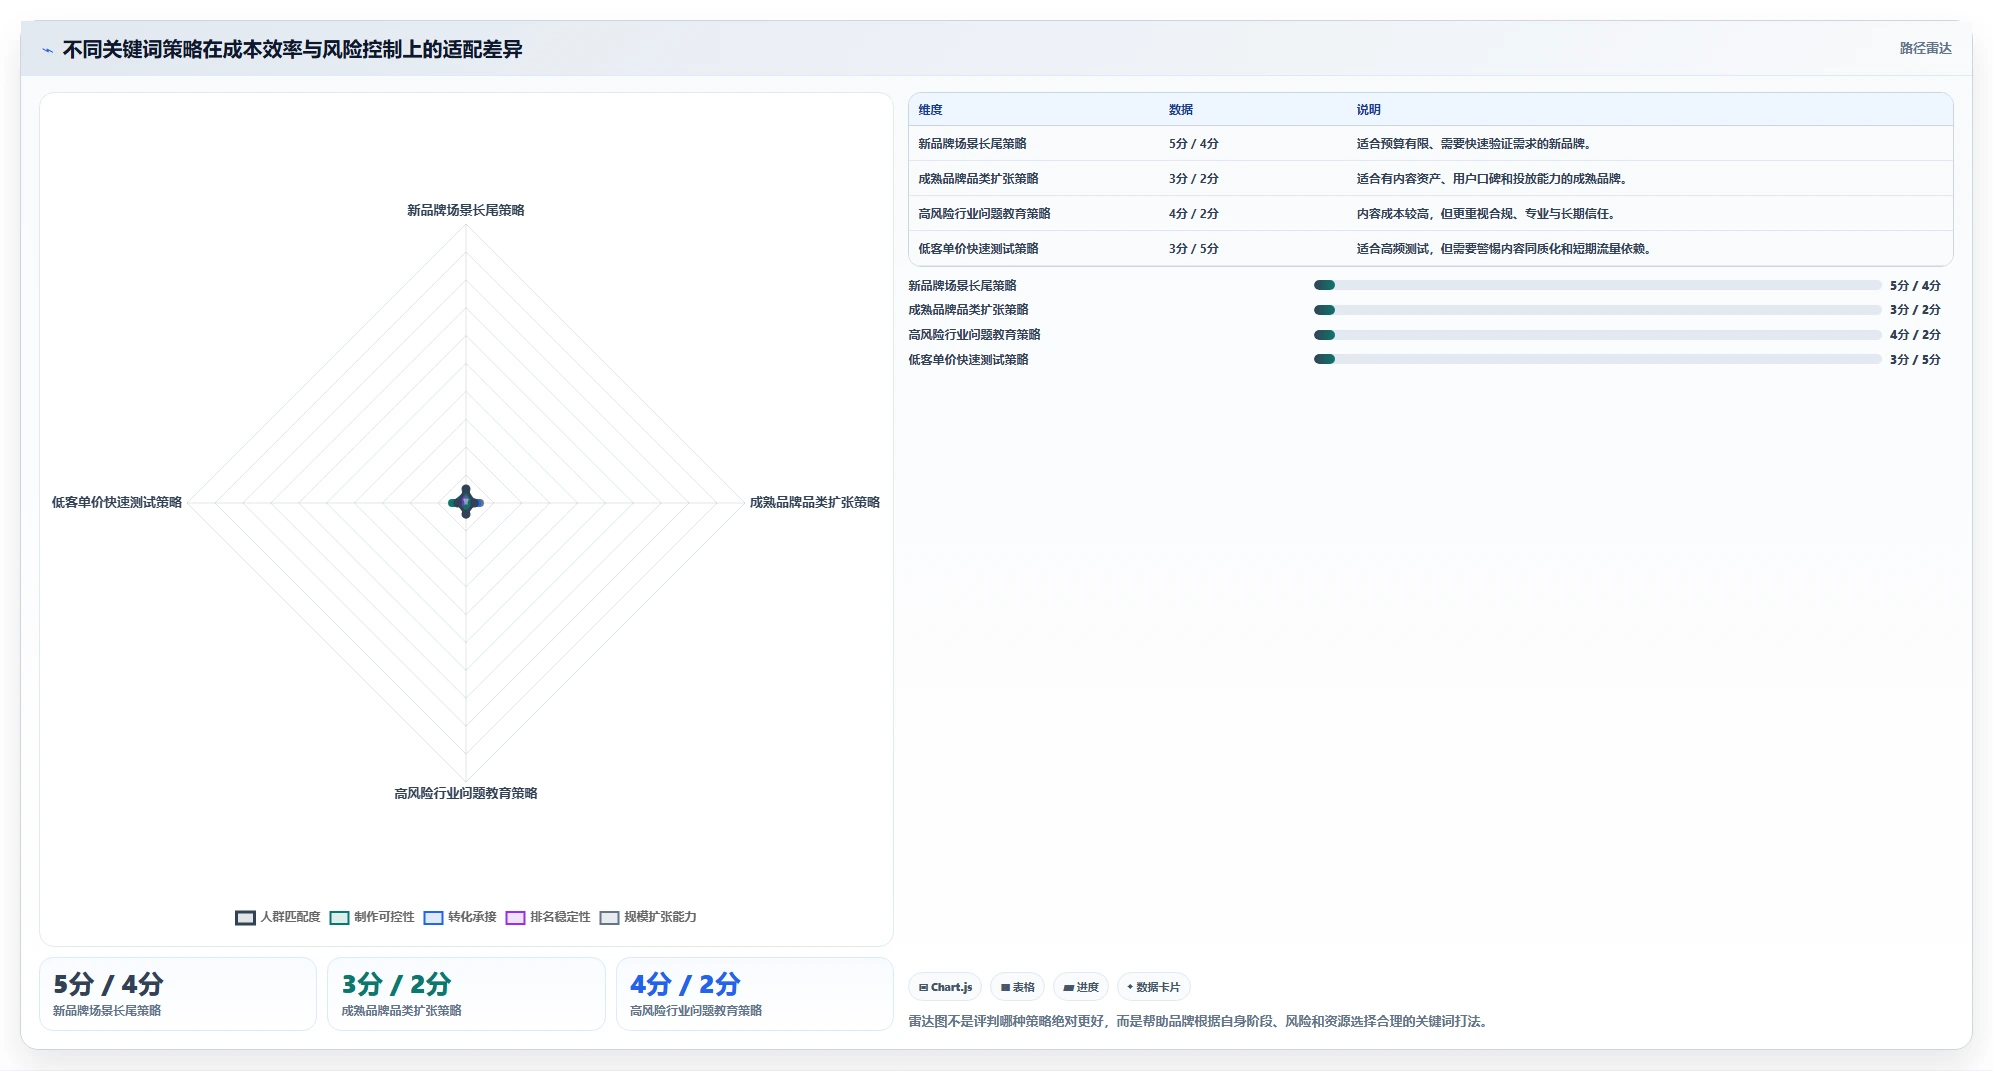Click the title icon beside the chart heading
This screenshot has height=1071, width=1993.
pos(47,50)
